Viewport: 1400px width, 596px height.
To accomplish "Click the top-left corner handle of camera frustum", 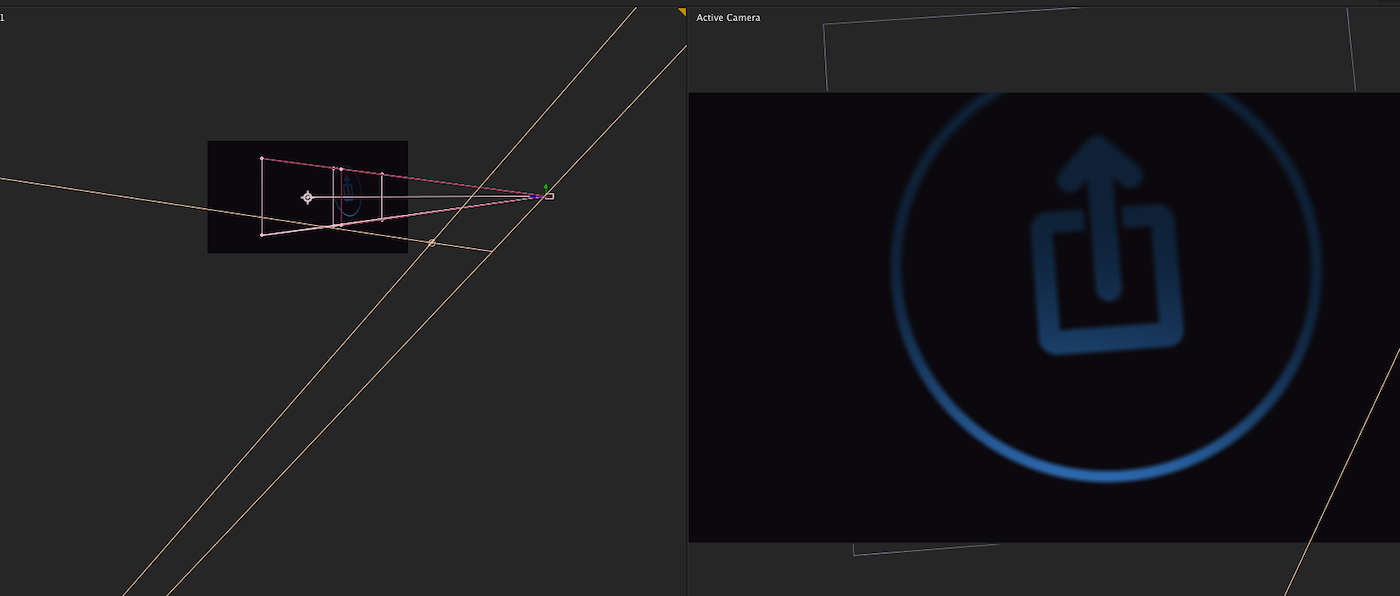I will tap(262, 158).
